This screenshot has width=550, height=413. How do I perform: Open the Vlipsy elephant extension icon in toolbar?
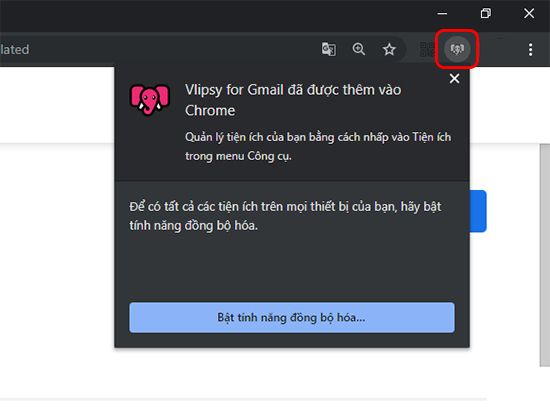click(x=457, y=49)
